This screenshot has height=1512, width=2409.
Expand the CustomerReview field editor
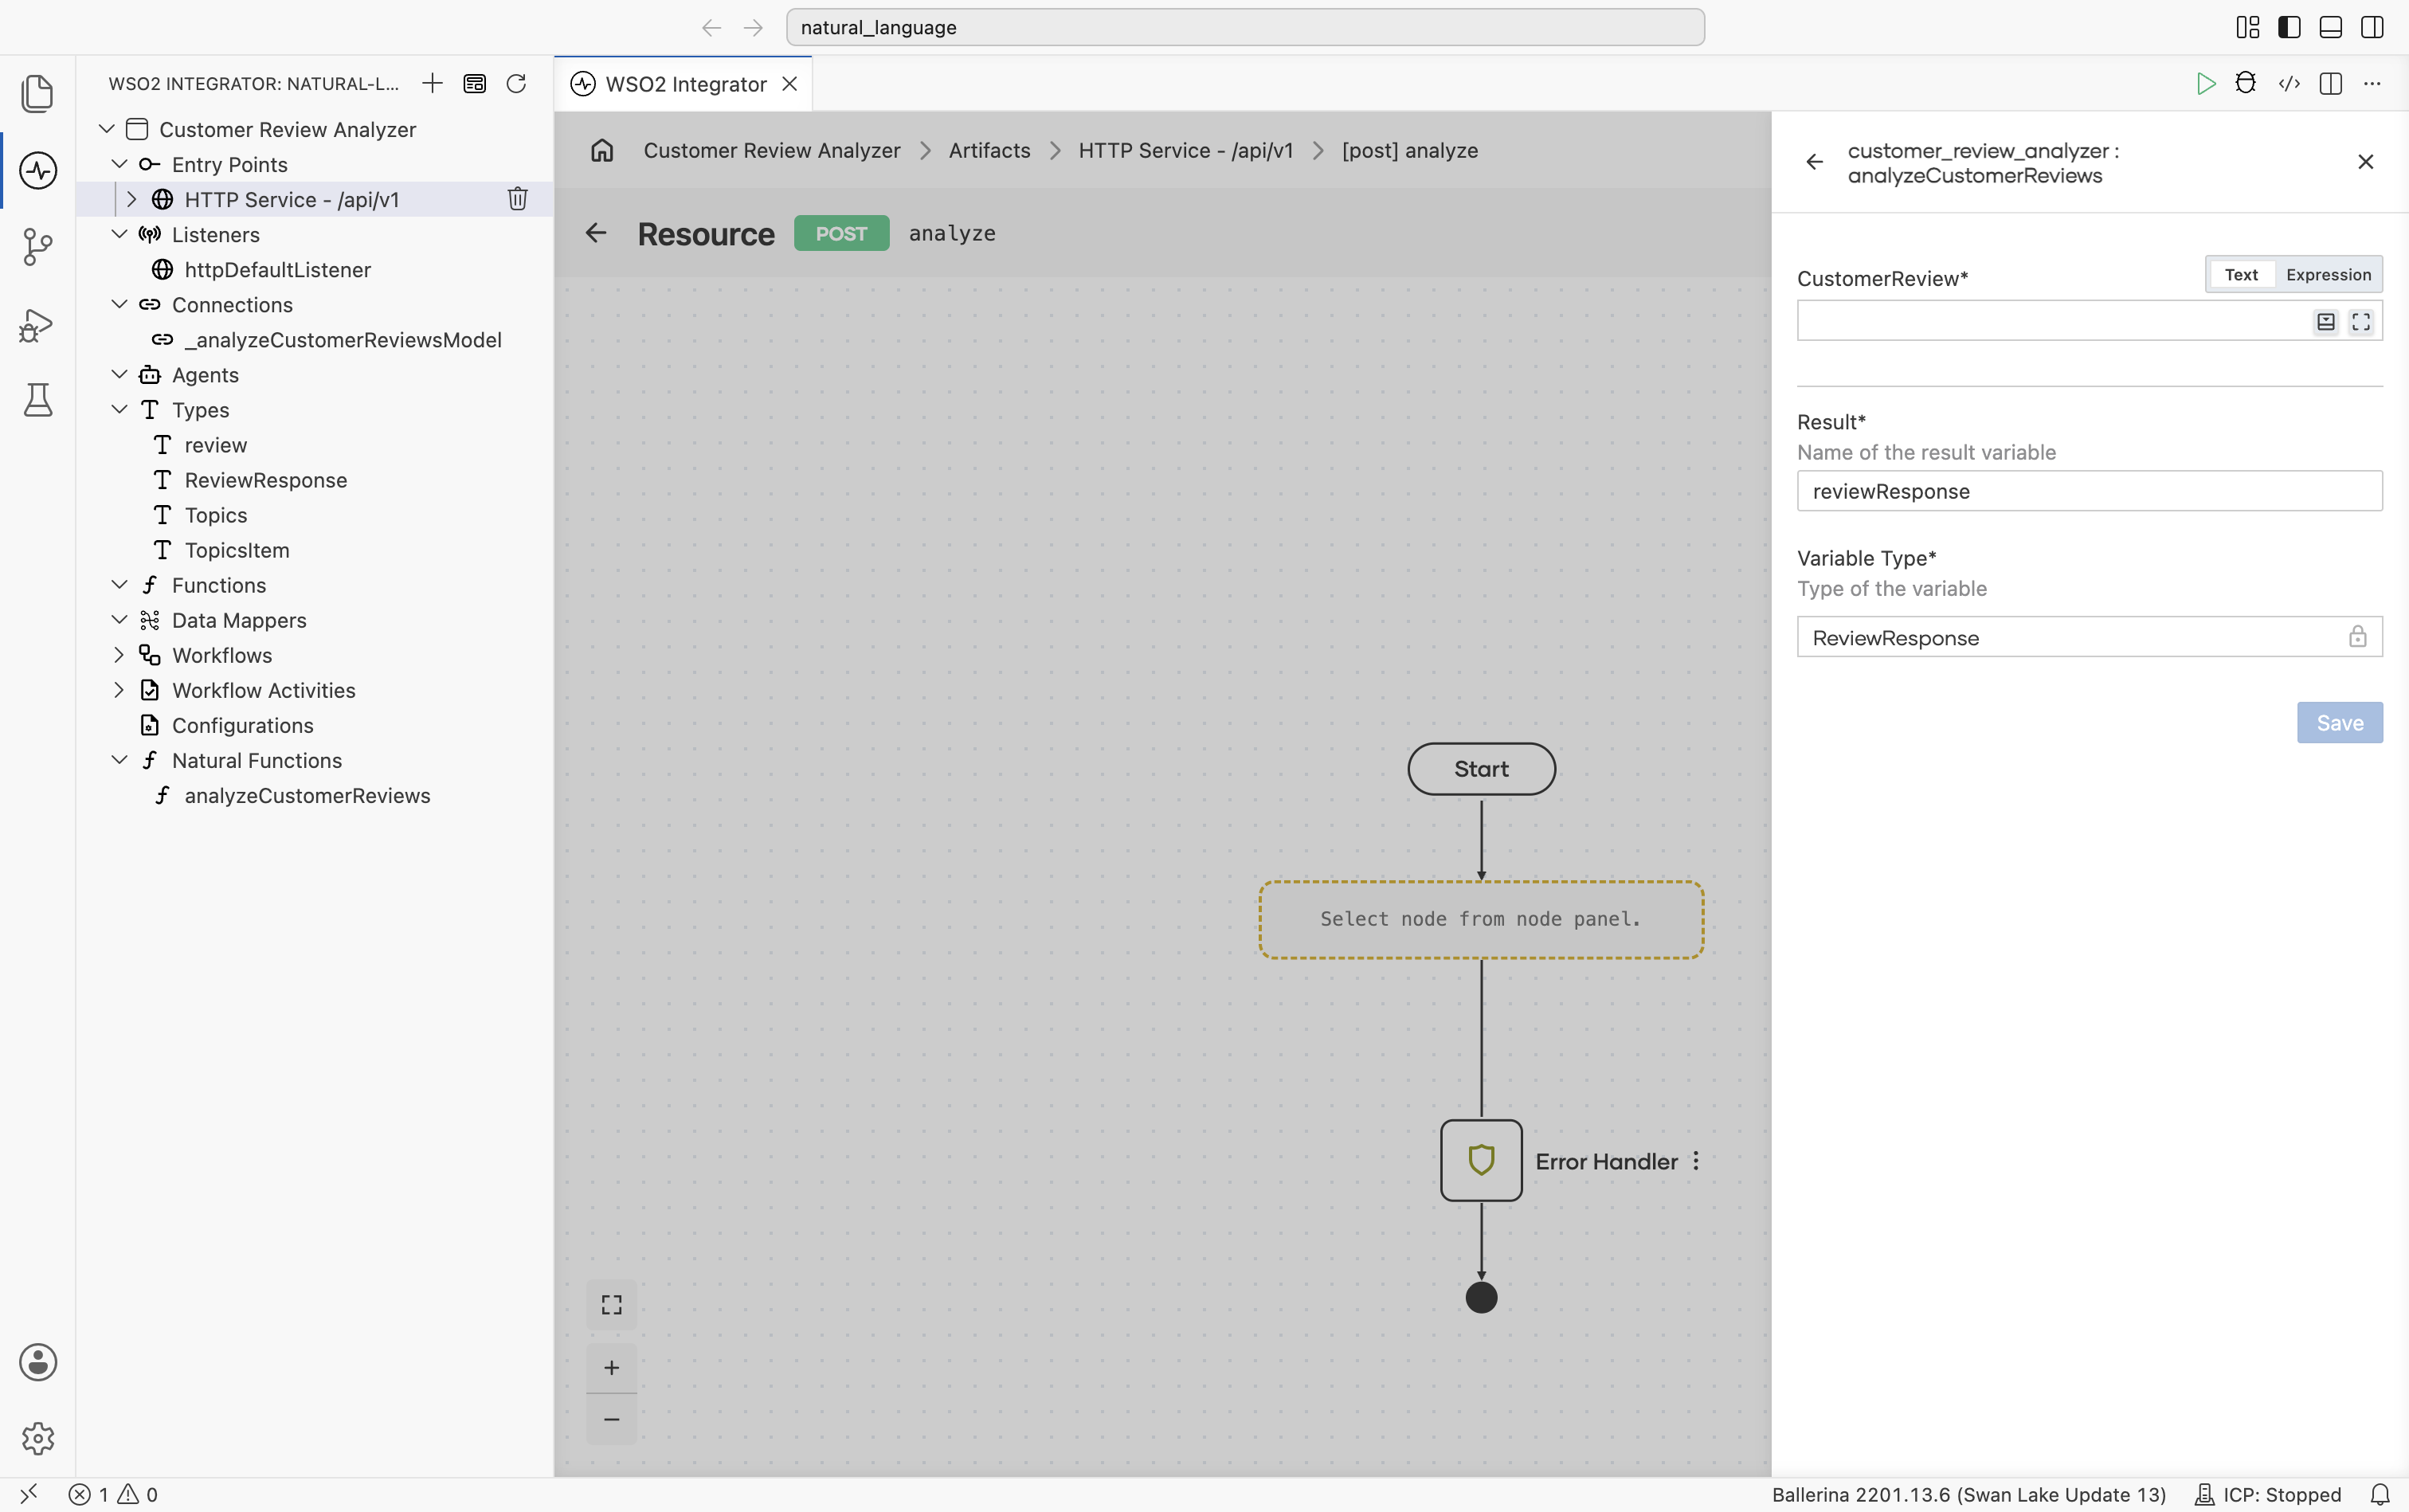(2361, 321)
